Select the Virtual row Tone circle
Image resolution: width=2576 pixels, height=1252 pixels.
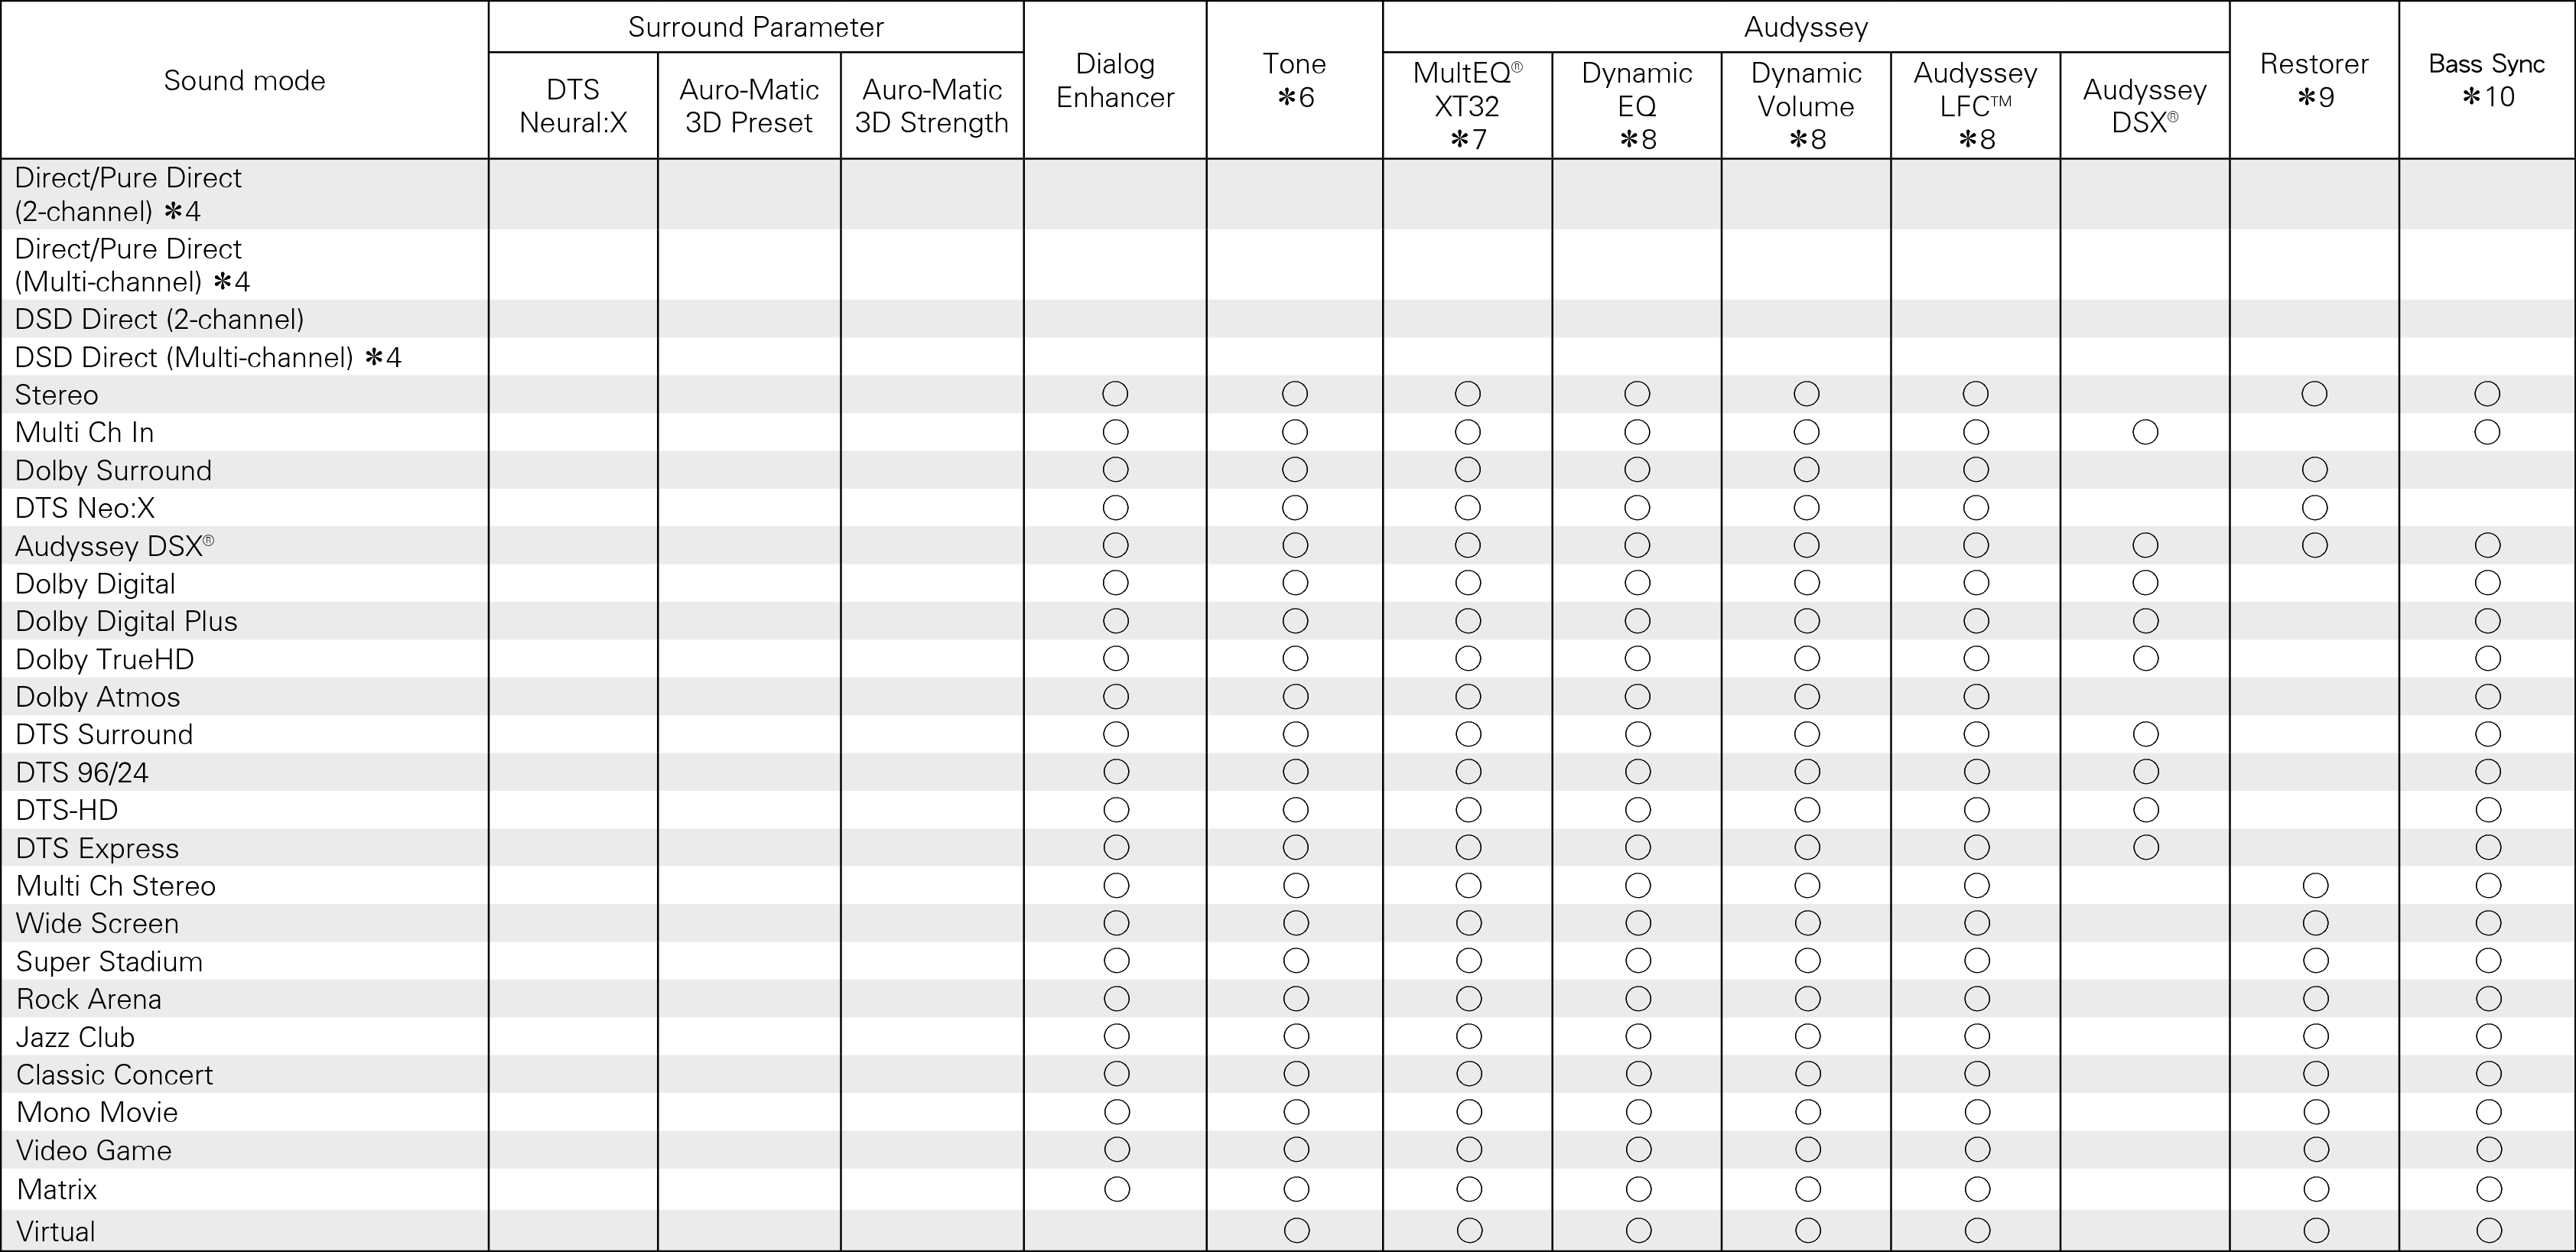1296,1230
